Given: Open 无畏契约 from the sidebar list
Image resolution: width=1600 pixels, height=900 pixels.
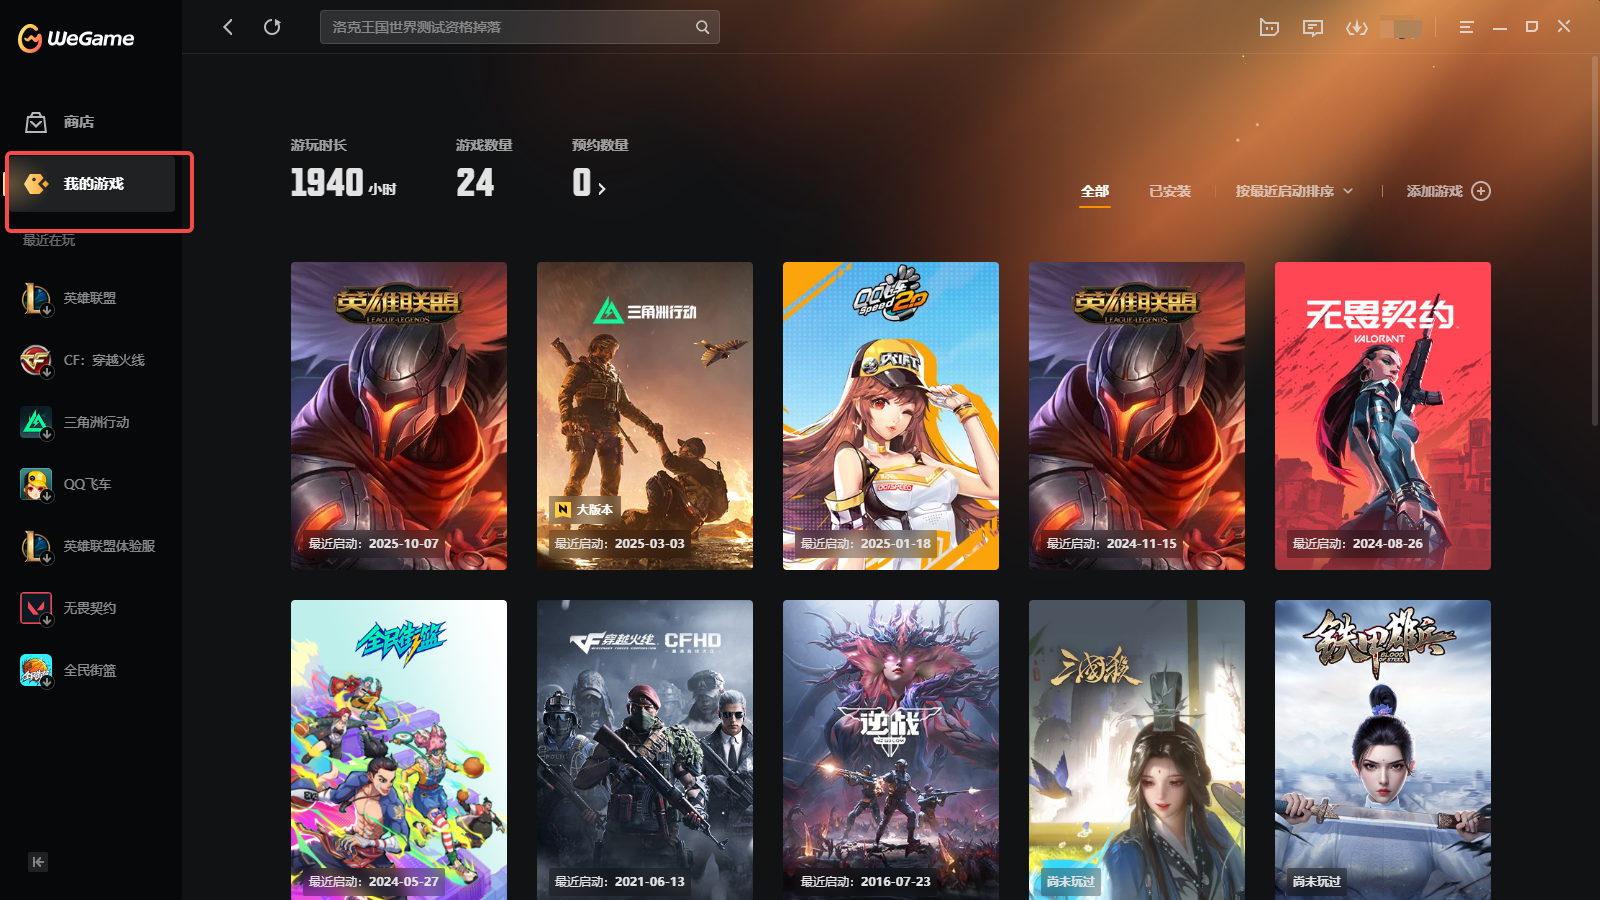Looking at the screenshot, I should (89, 608).
